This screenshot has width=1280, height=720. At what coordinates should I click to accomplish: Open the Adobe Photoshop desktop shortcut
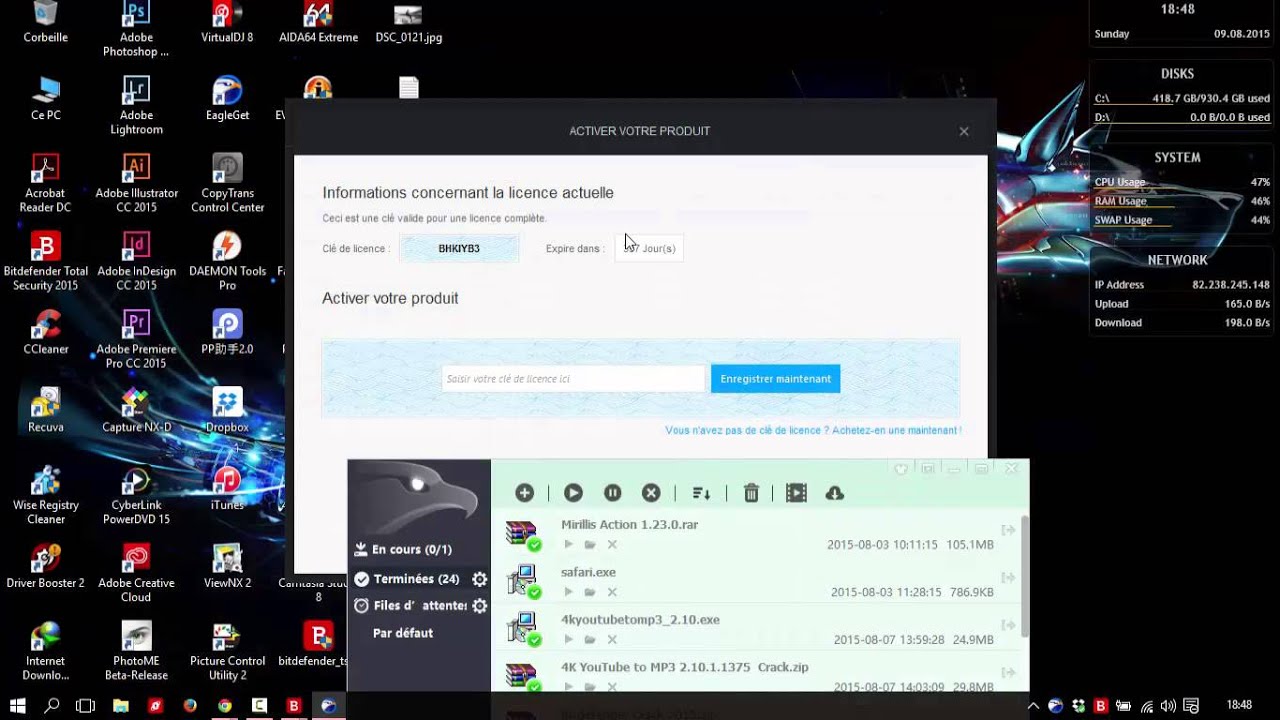point(136,30)
